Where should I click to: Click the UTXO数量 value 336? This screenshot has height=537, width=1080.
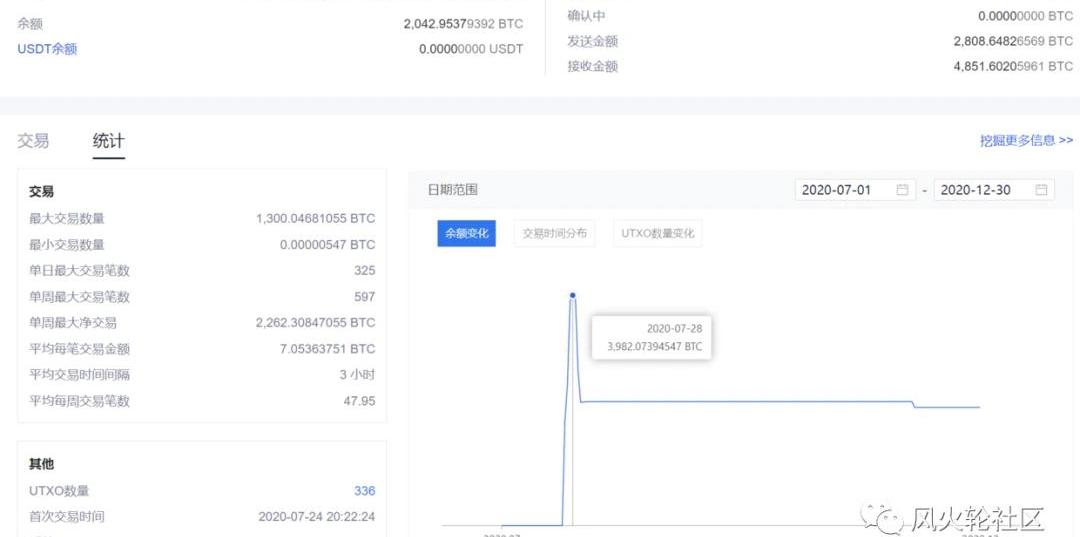(x=364, y=491)
